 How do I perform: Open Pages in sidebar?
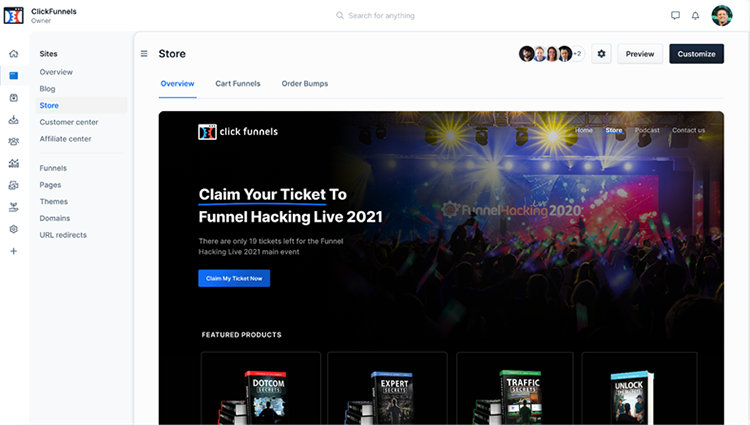50,185
